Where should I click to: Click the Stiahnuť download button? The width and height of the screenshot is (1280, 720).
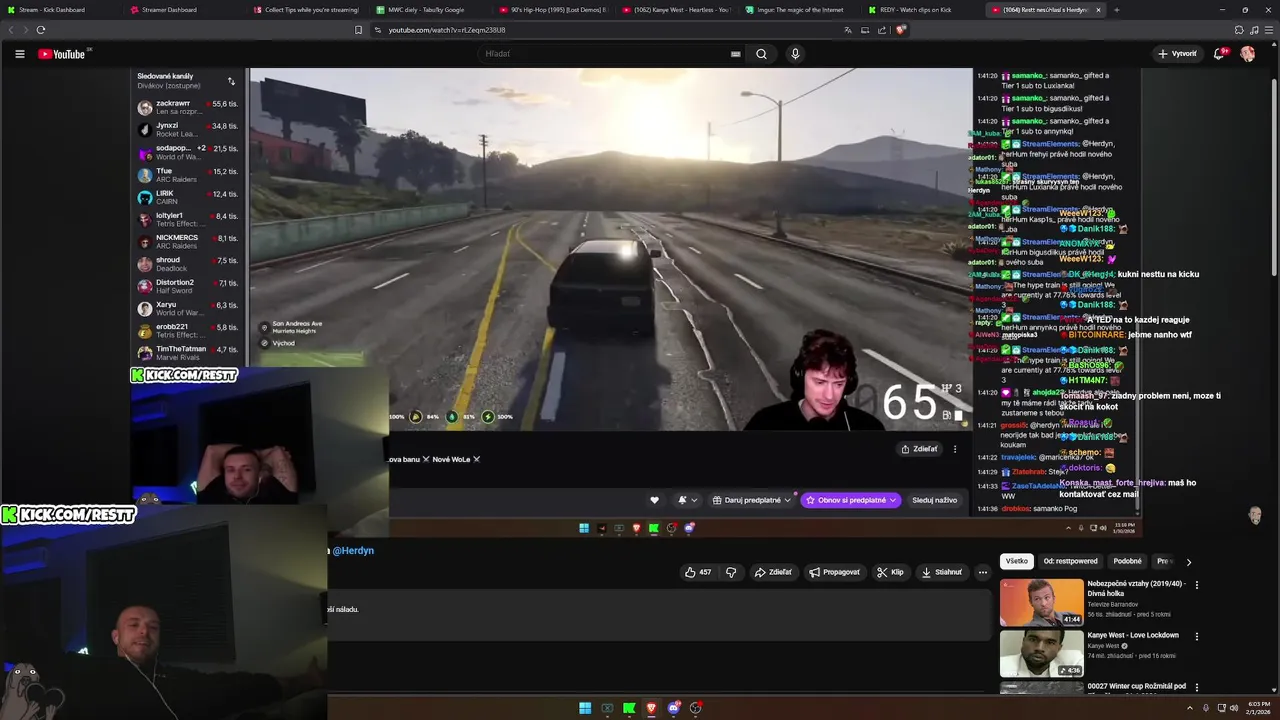click(x=942, y=572)
